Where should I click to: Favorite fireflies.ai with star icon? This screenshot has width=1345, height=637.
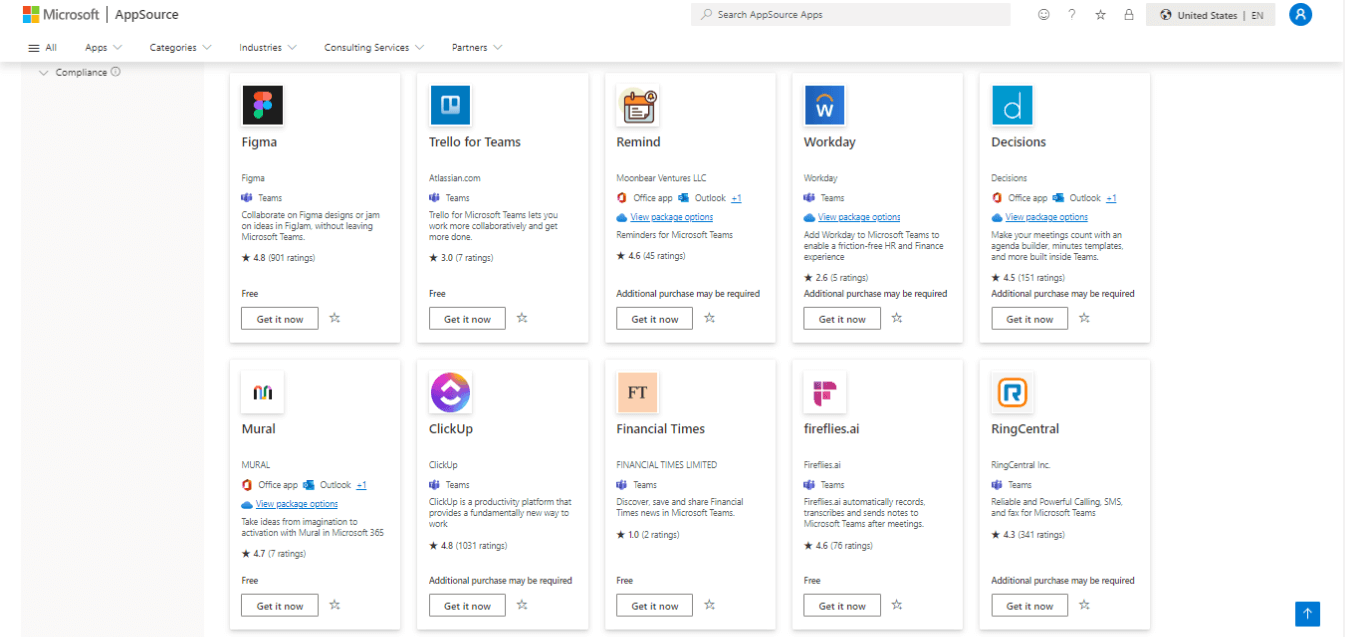(897, 605)
